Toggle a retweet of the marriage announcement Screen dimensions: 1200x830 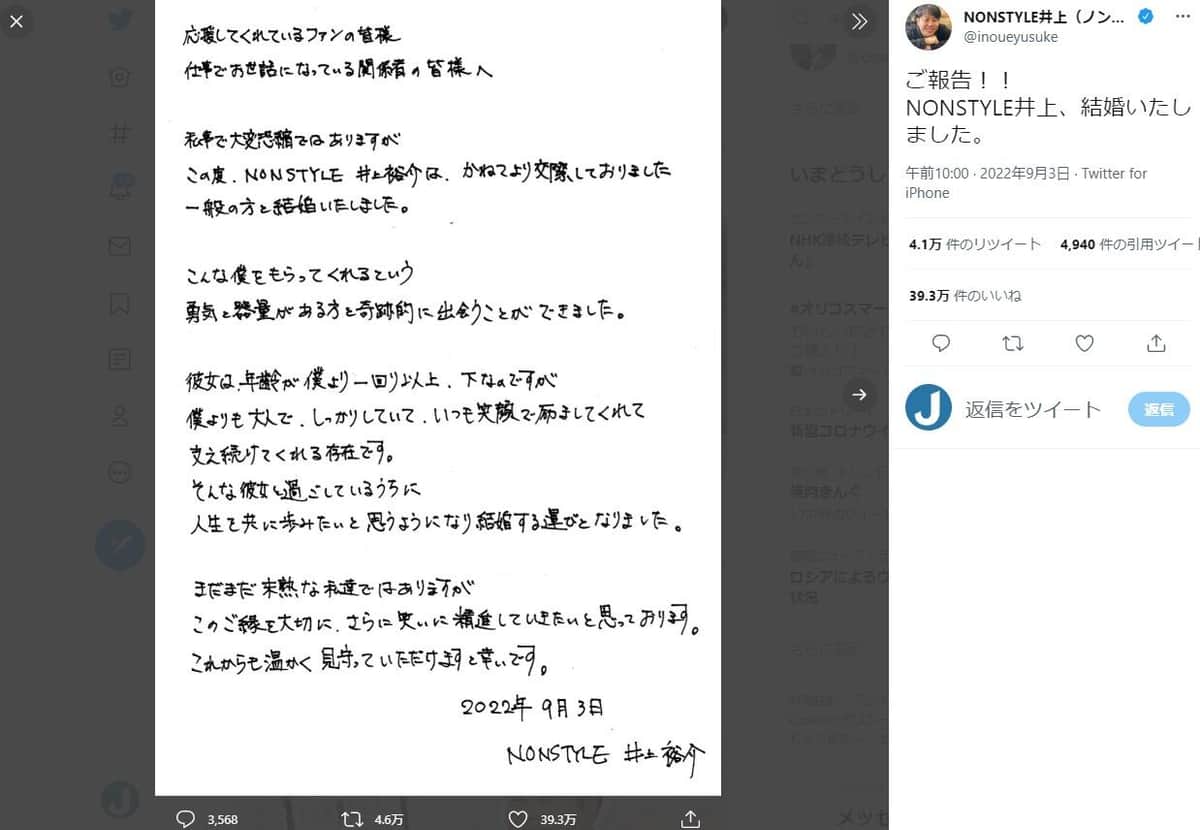(1013, 343)
